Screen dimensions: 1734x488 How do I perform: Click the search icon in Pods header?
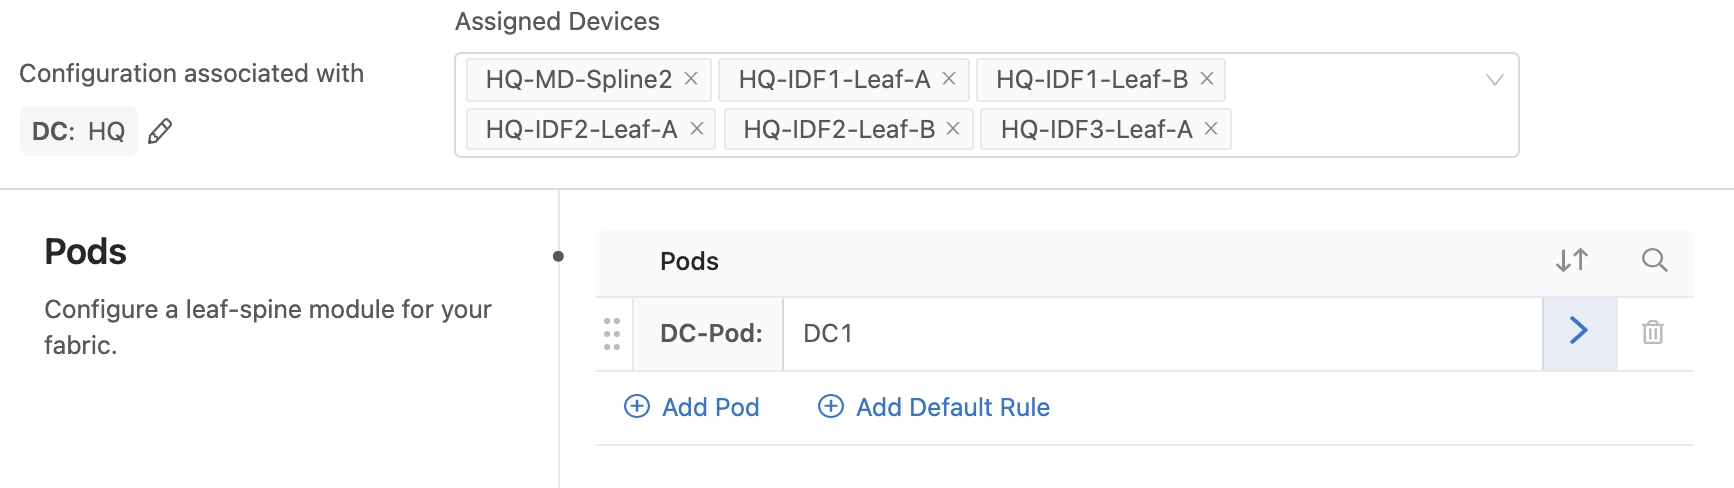click(1654, 261)
